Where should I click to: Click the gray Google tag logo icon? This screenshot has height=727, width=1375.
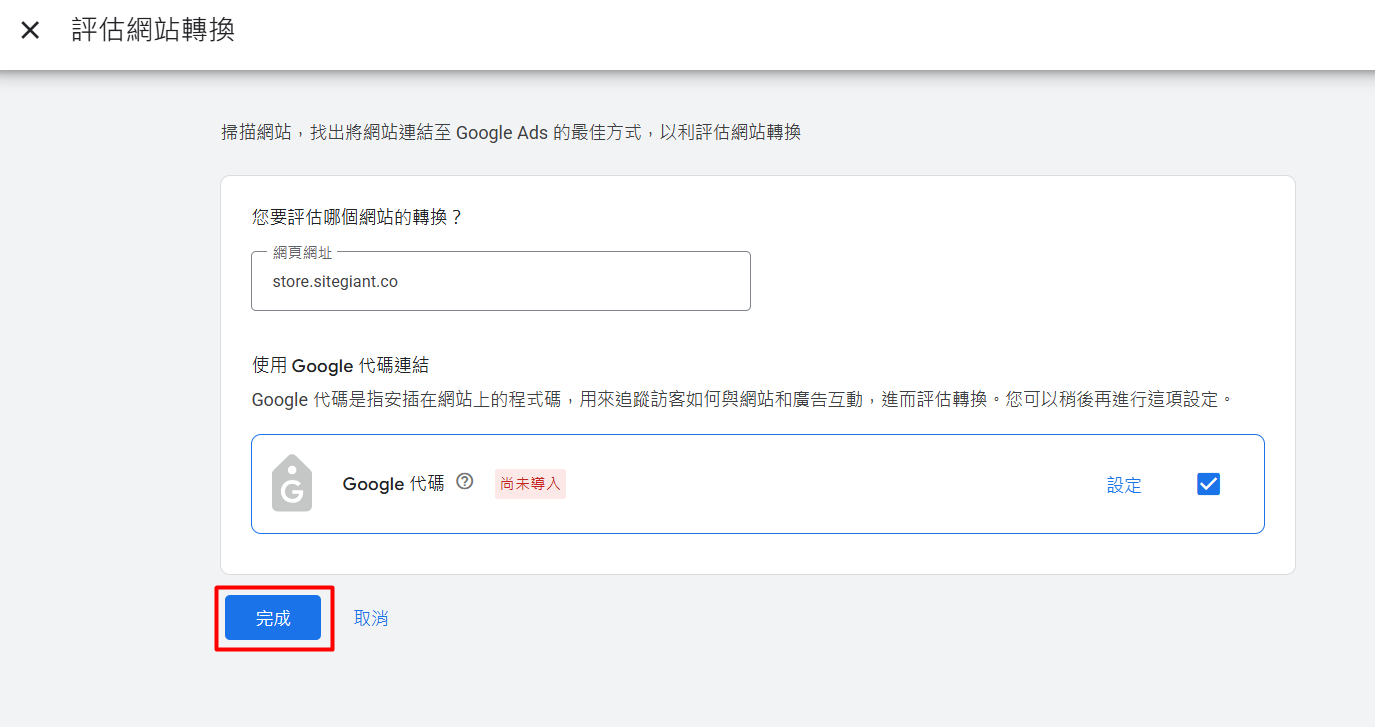pos(292,484)
